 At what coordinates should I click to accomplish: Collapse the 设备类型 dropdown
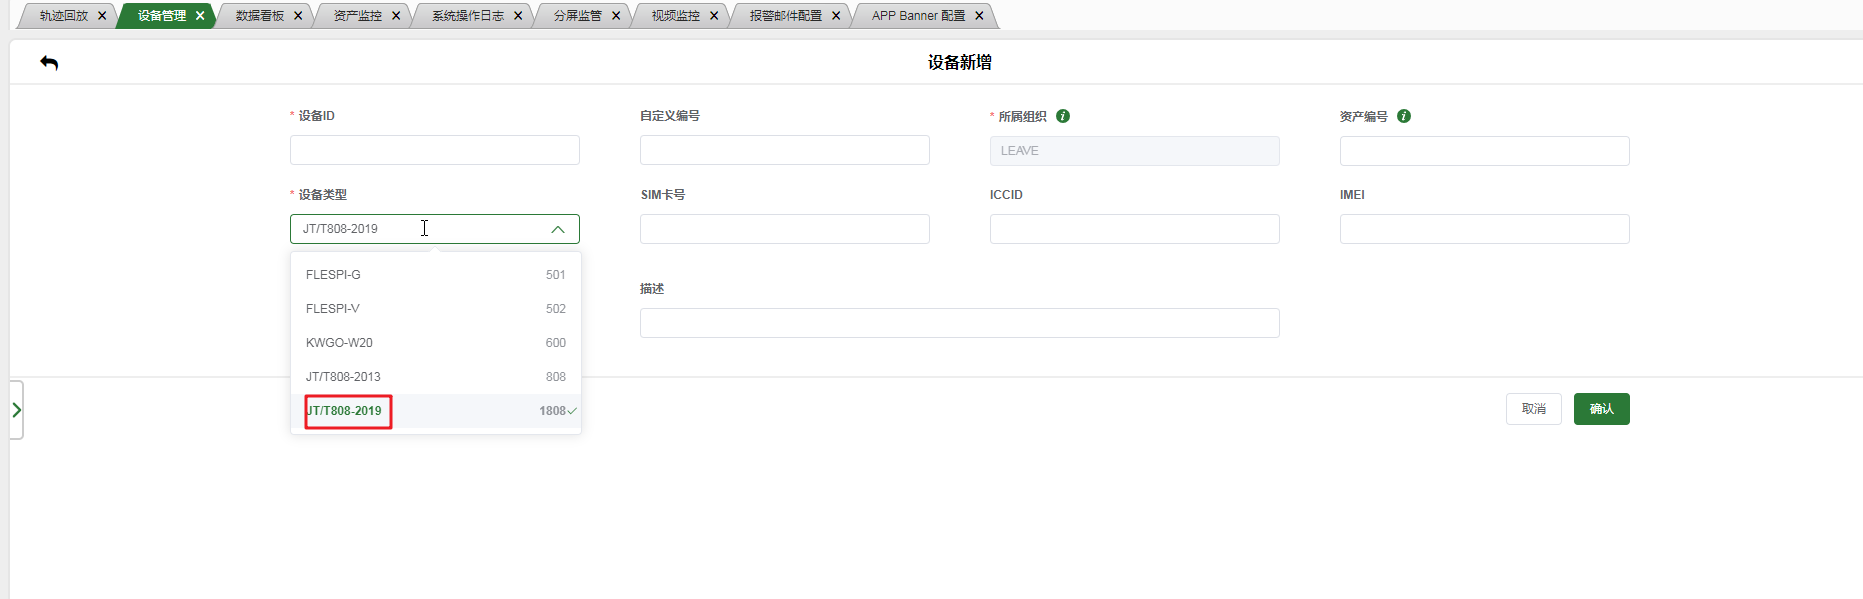point(558,229)
